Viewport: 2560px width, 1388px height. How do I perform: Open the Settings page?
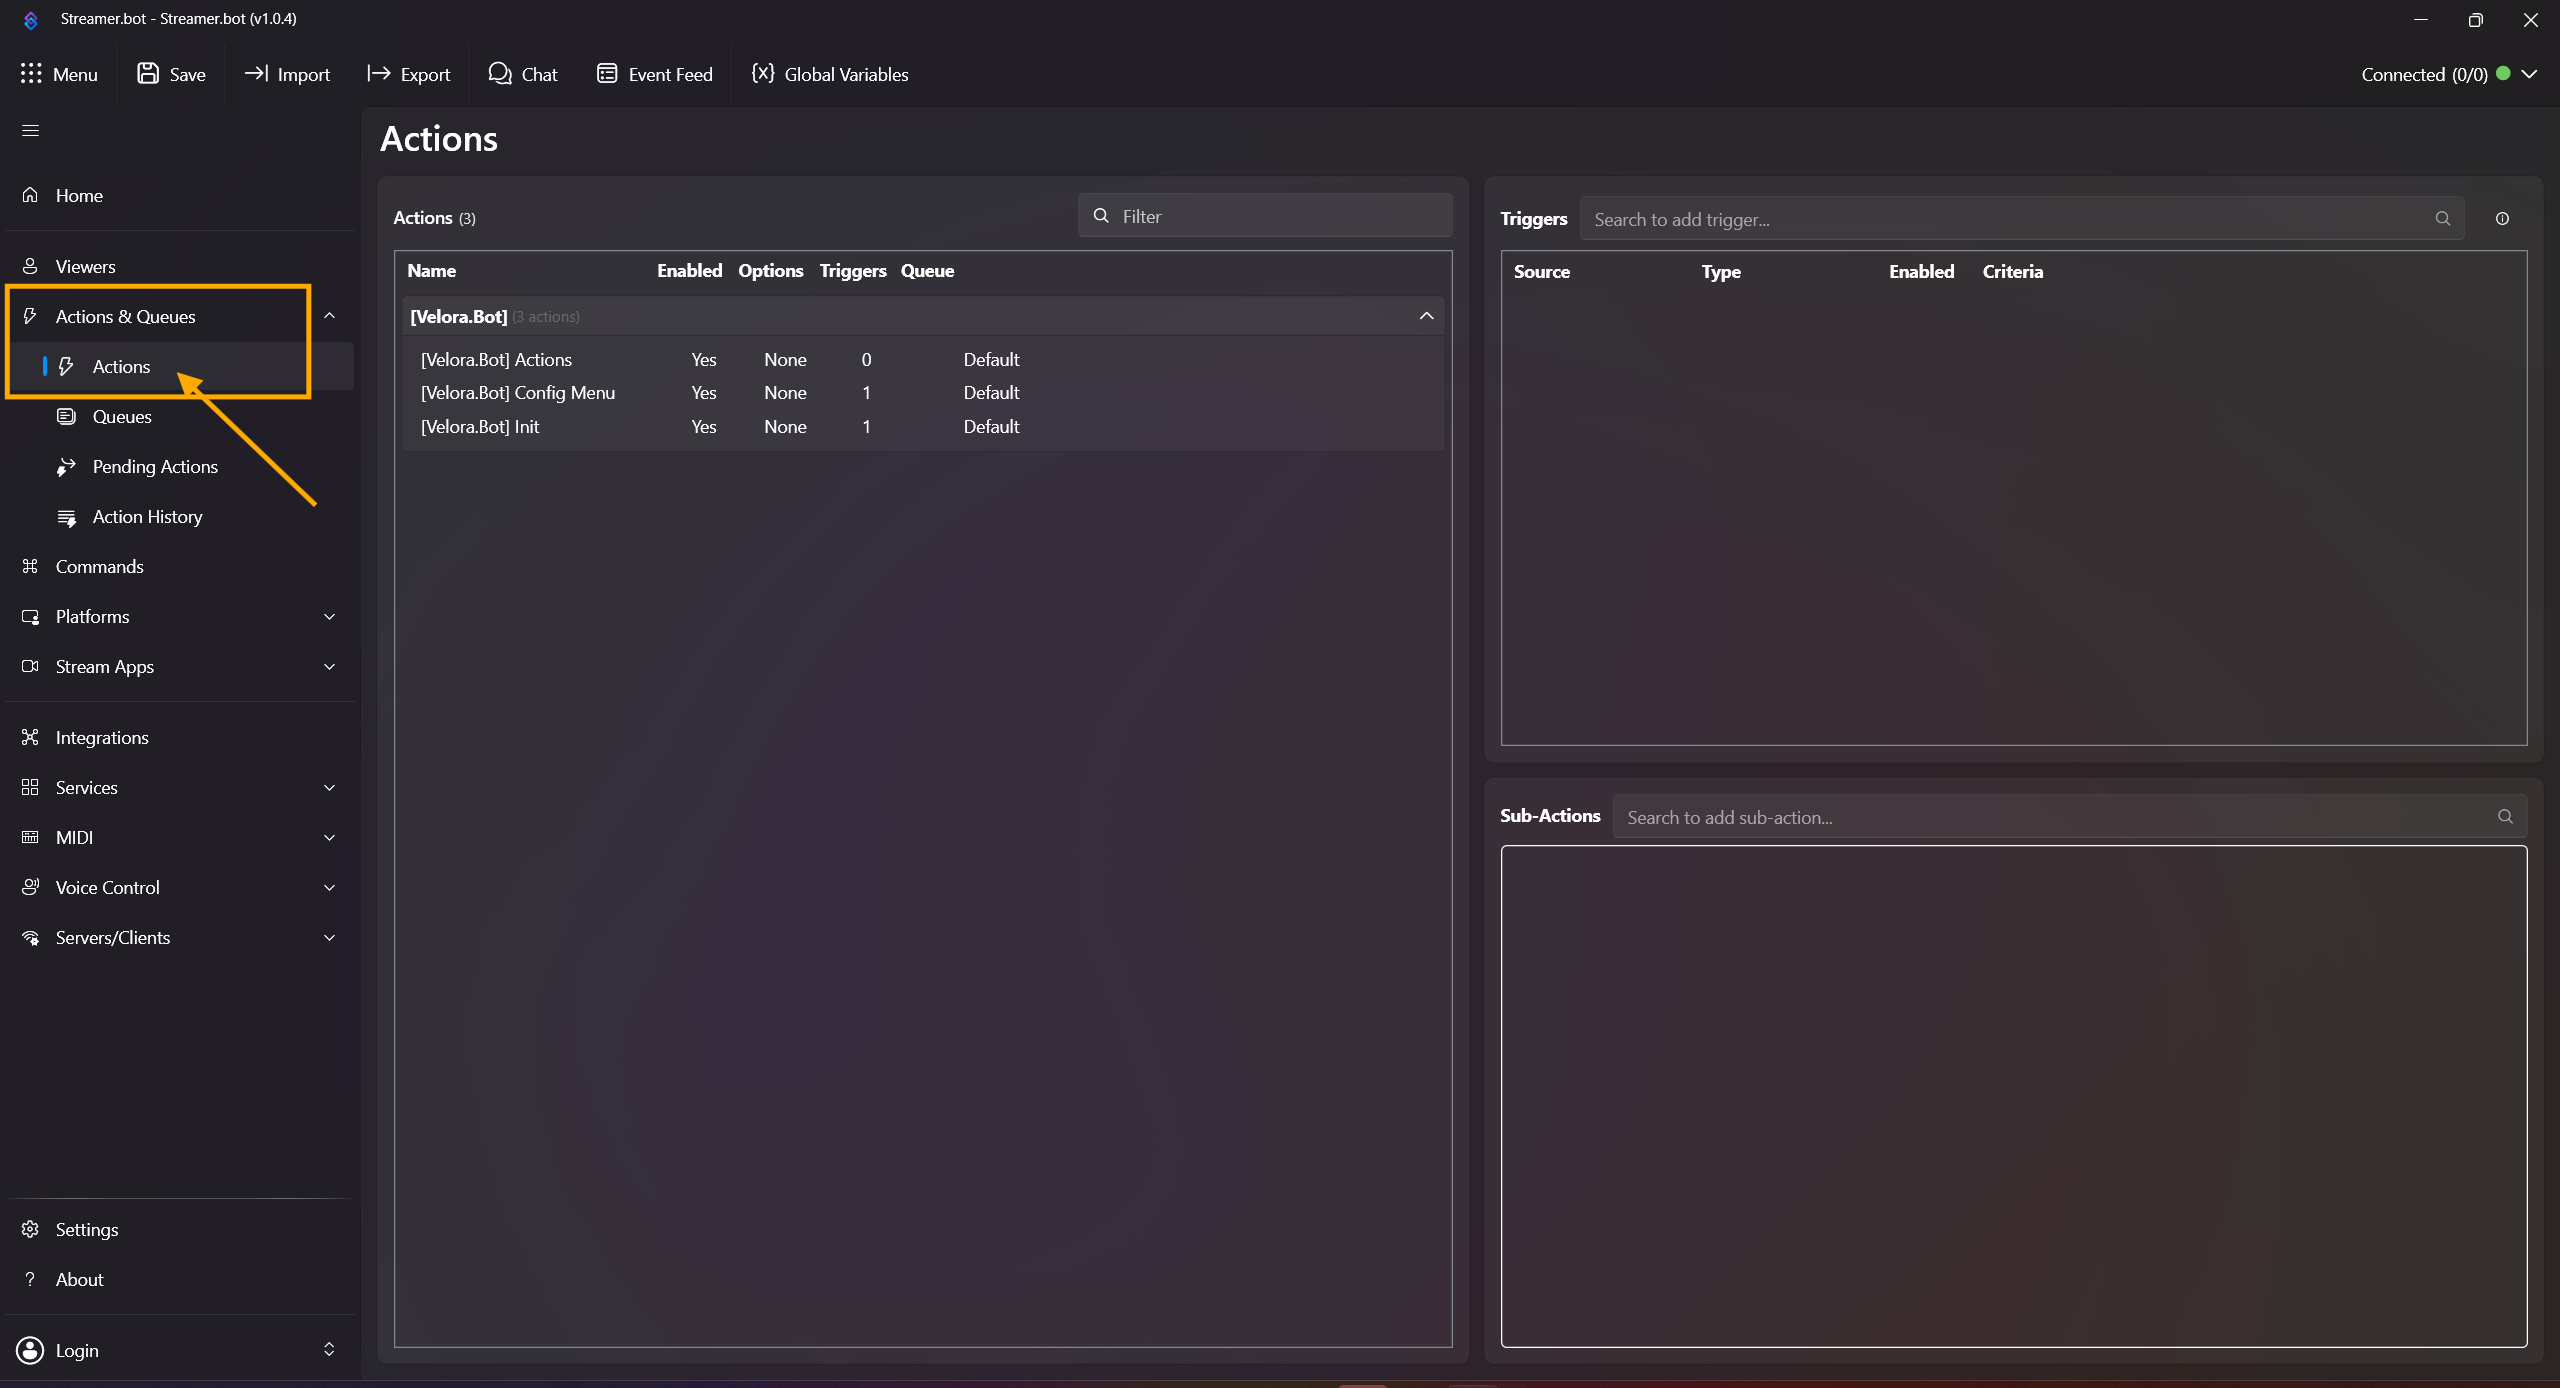pyautogui.click(x=87, y=1230)
